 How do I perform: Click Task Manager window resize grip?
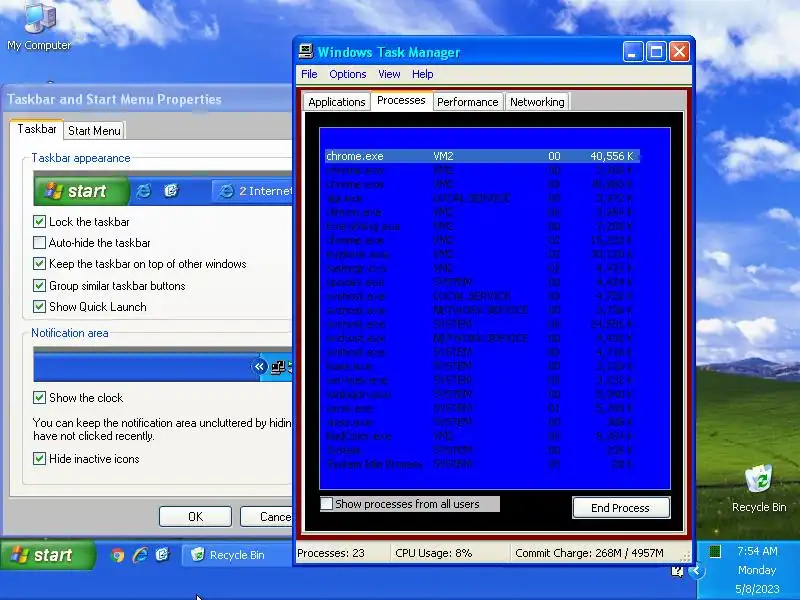coord(686,557)
